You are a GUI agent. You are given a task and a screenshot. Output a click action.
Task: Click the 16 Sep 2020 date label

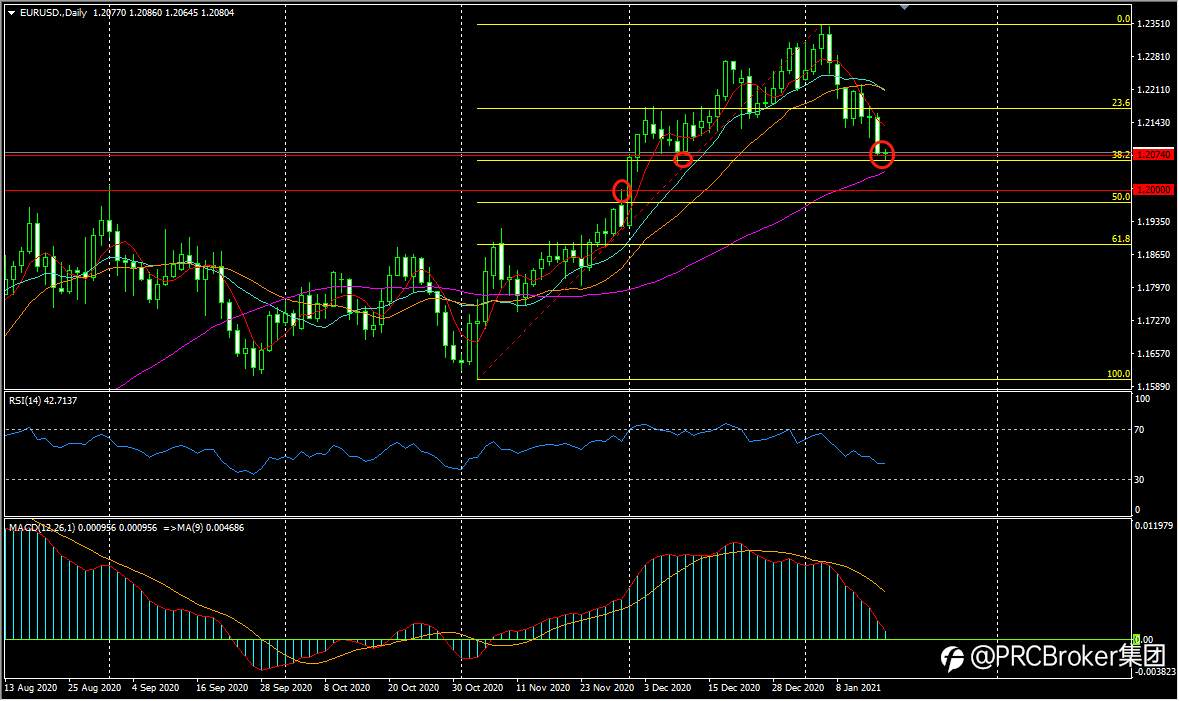click(x=222, y=688)
